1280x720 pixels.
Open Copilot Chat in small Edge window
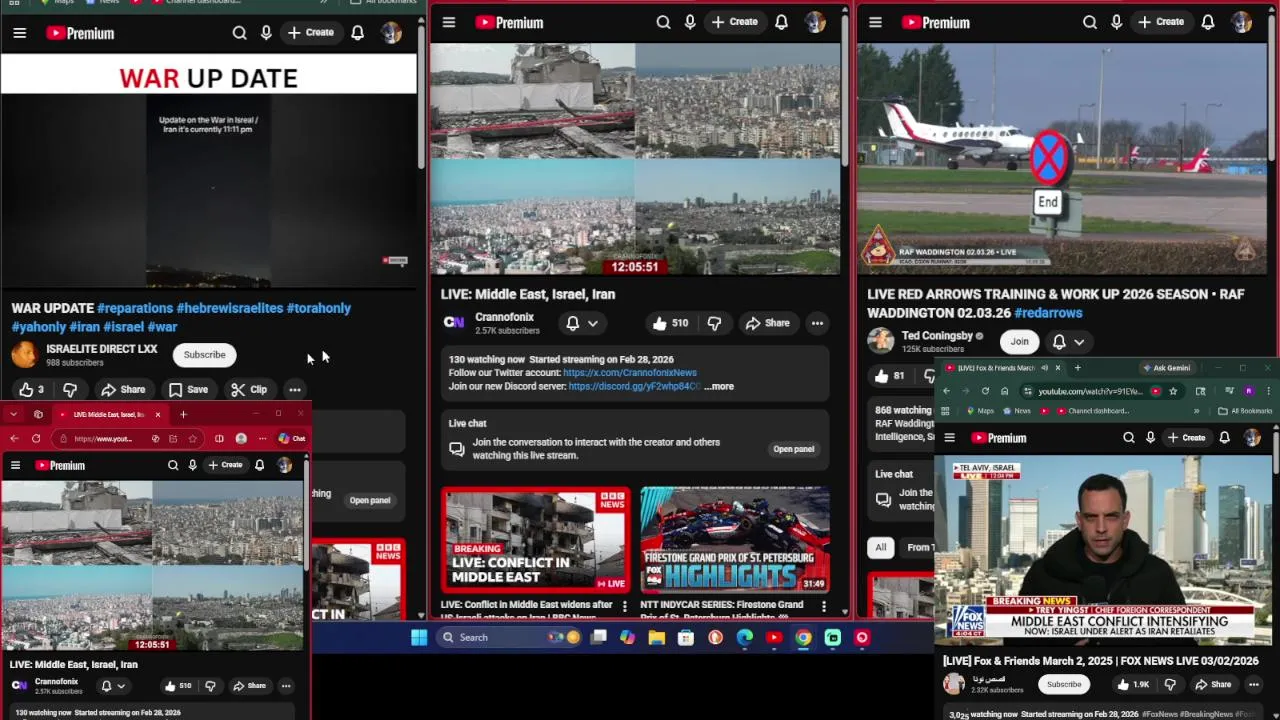292,439
